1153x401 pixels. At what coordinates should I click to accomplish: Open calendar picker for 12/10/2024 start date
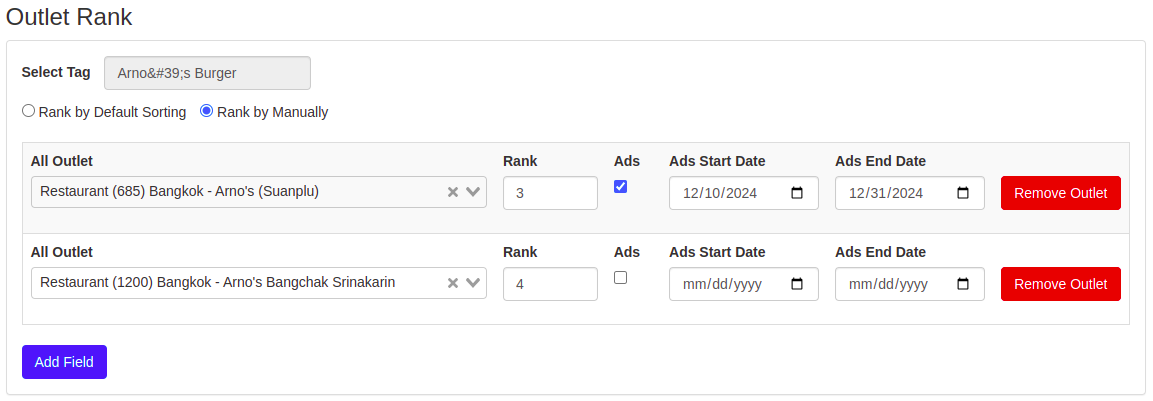(797, 193)
